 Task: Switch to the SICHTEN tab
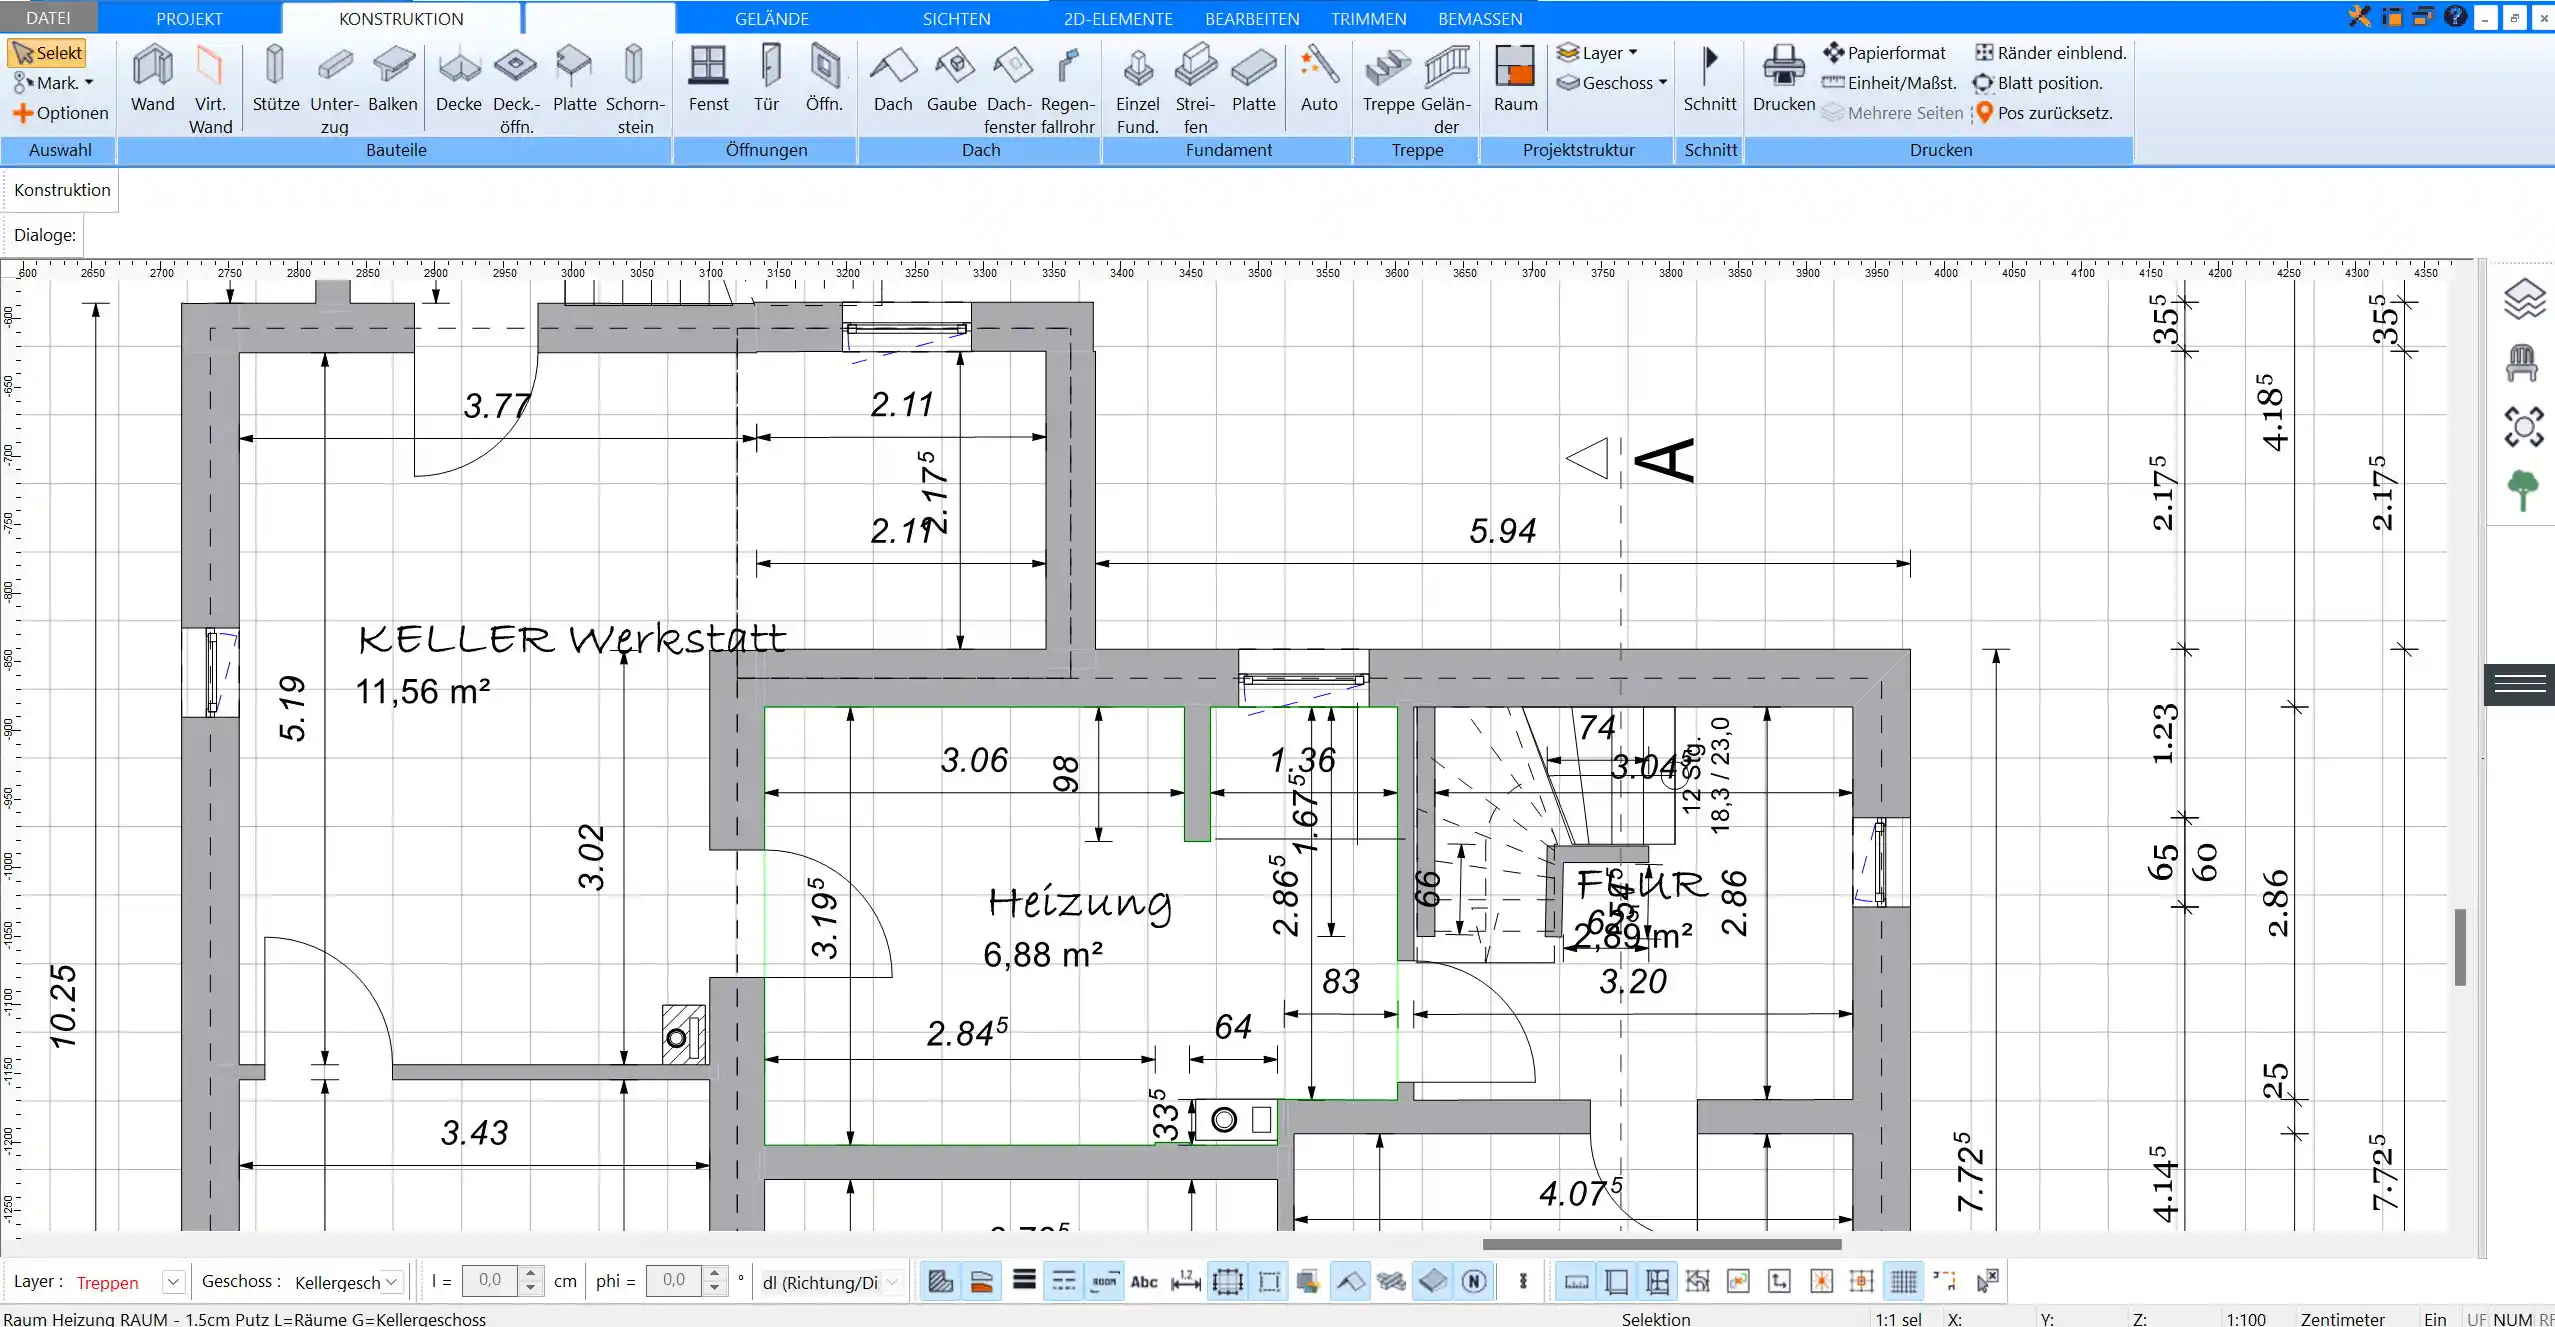(956, 19)
